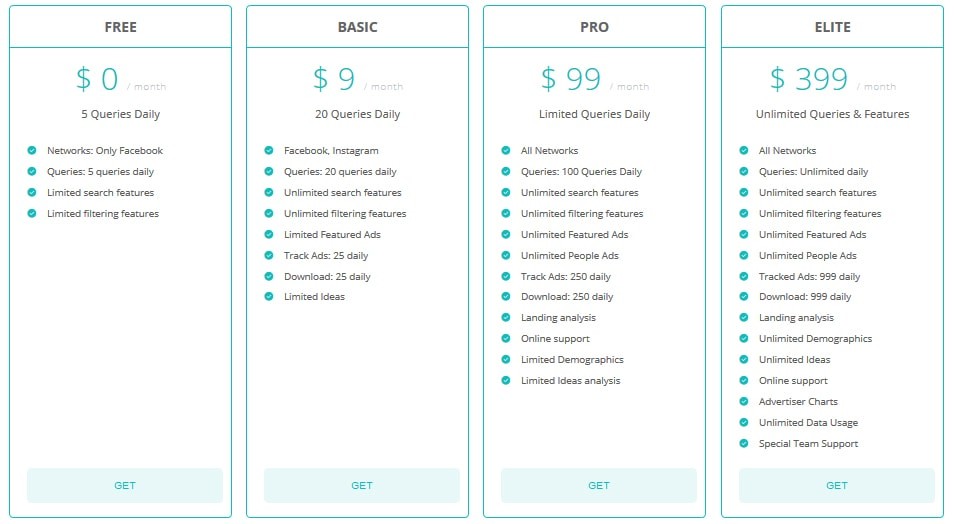
Task: Click the ELITE plan header
Action: (832, 27)
